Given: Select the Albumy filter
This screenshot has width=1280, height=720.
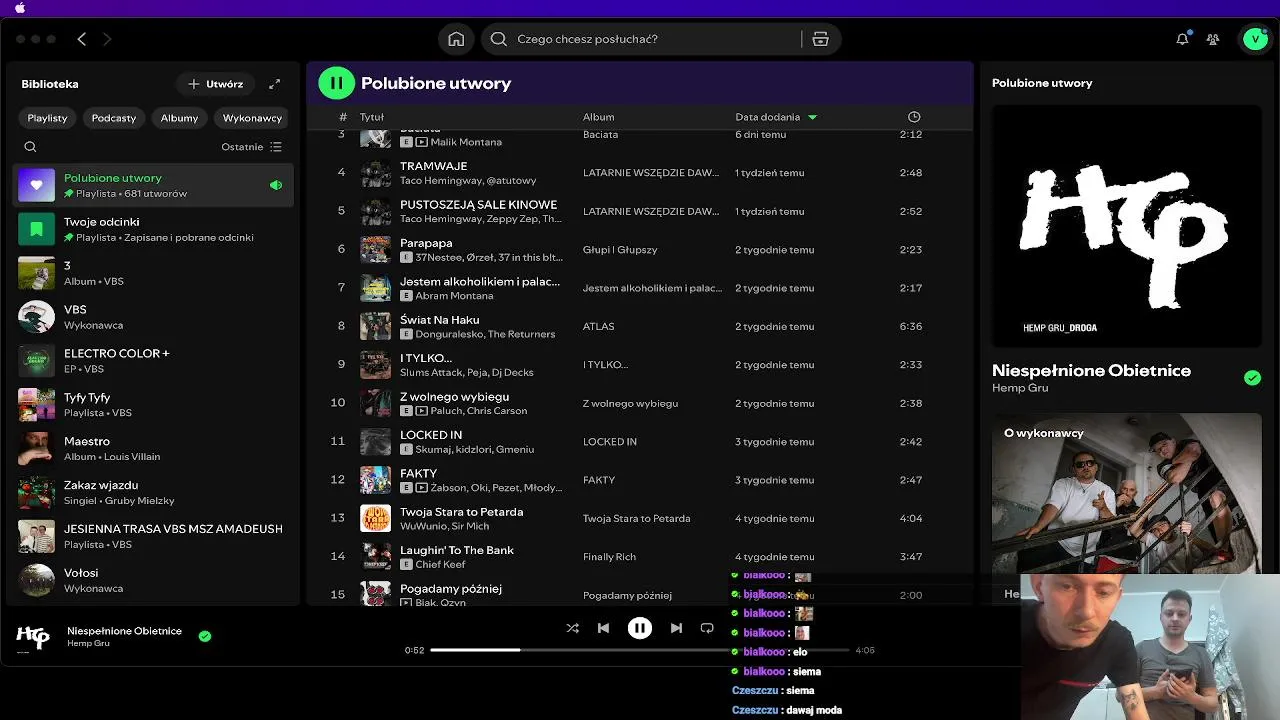Looking at the screenshot, I should 180,118.
